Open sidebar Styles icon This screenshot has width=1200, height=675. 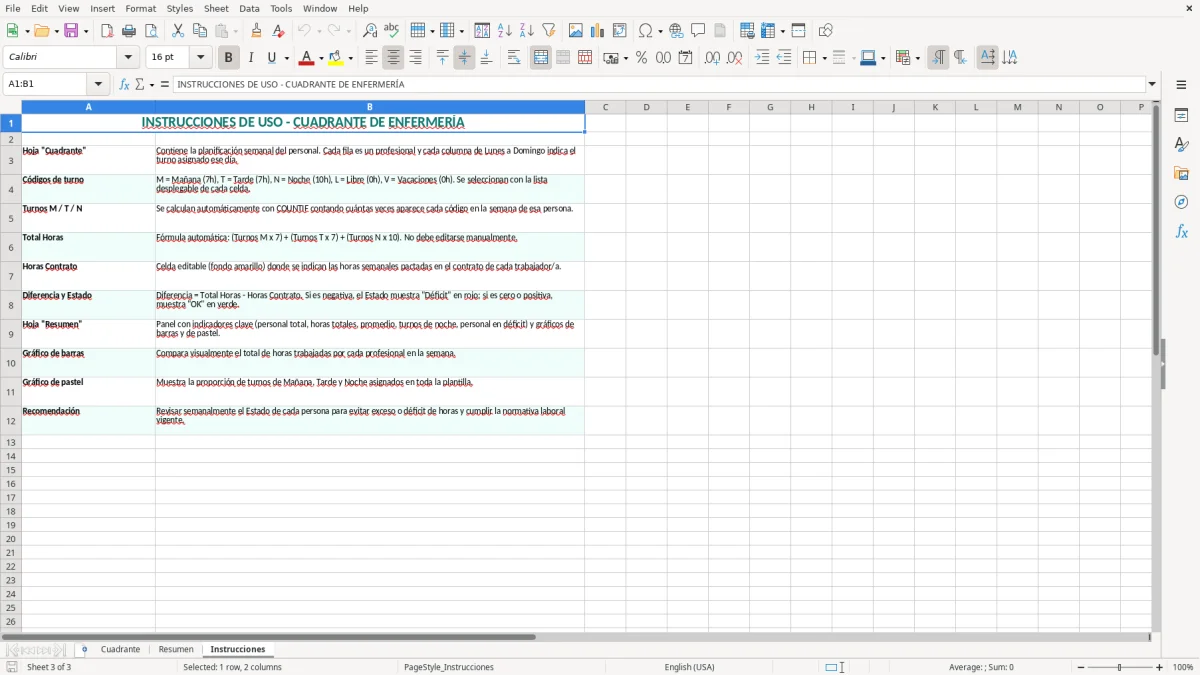click(1181, 144)
